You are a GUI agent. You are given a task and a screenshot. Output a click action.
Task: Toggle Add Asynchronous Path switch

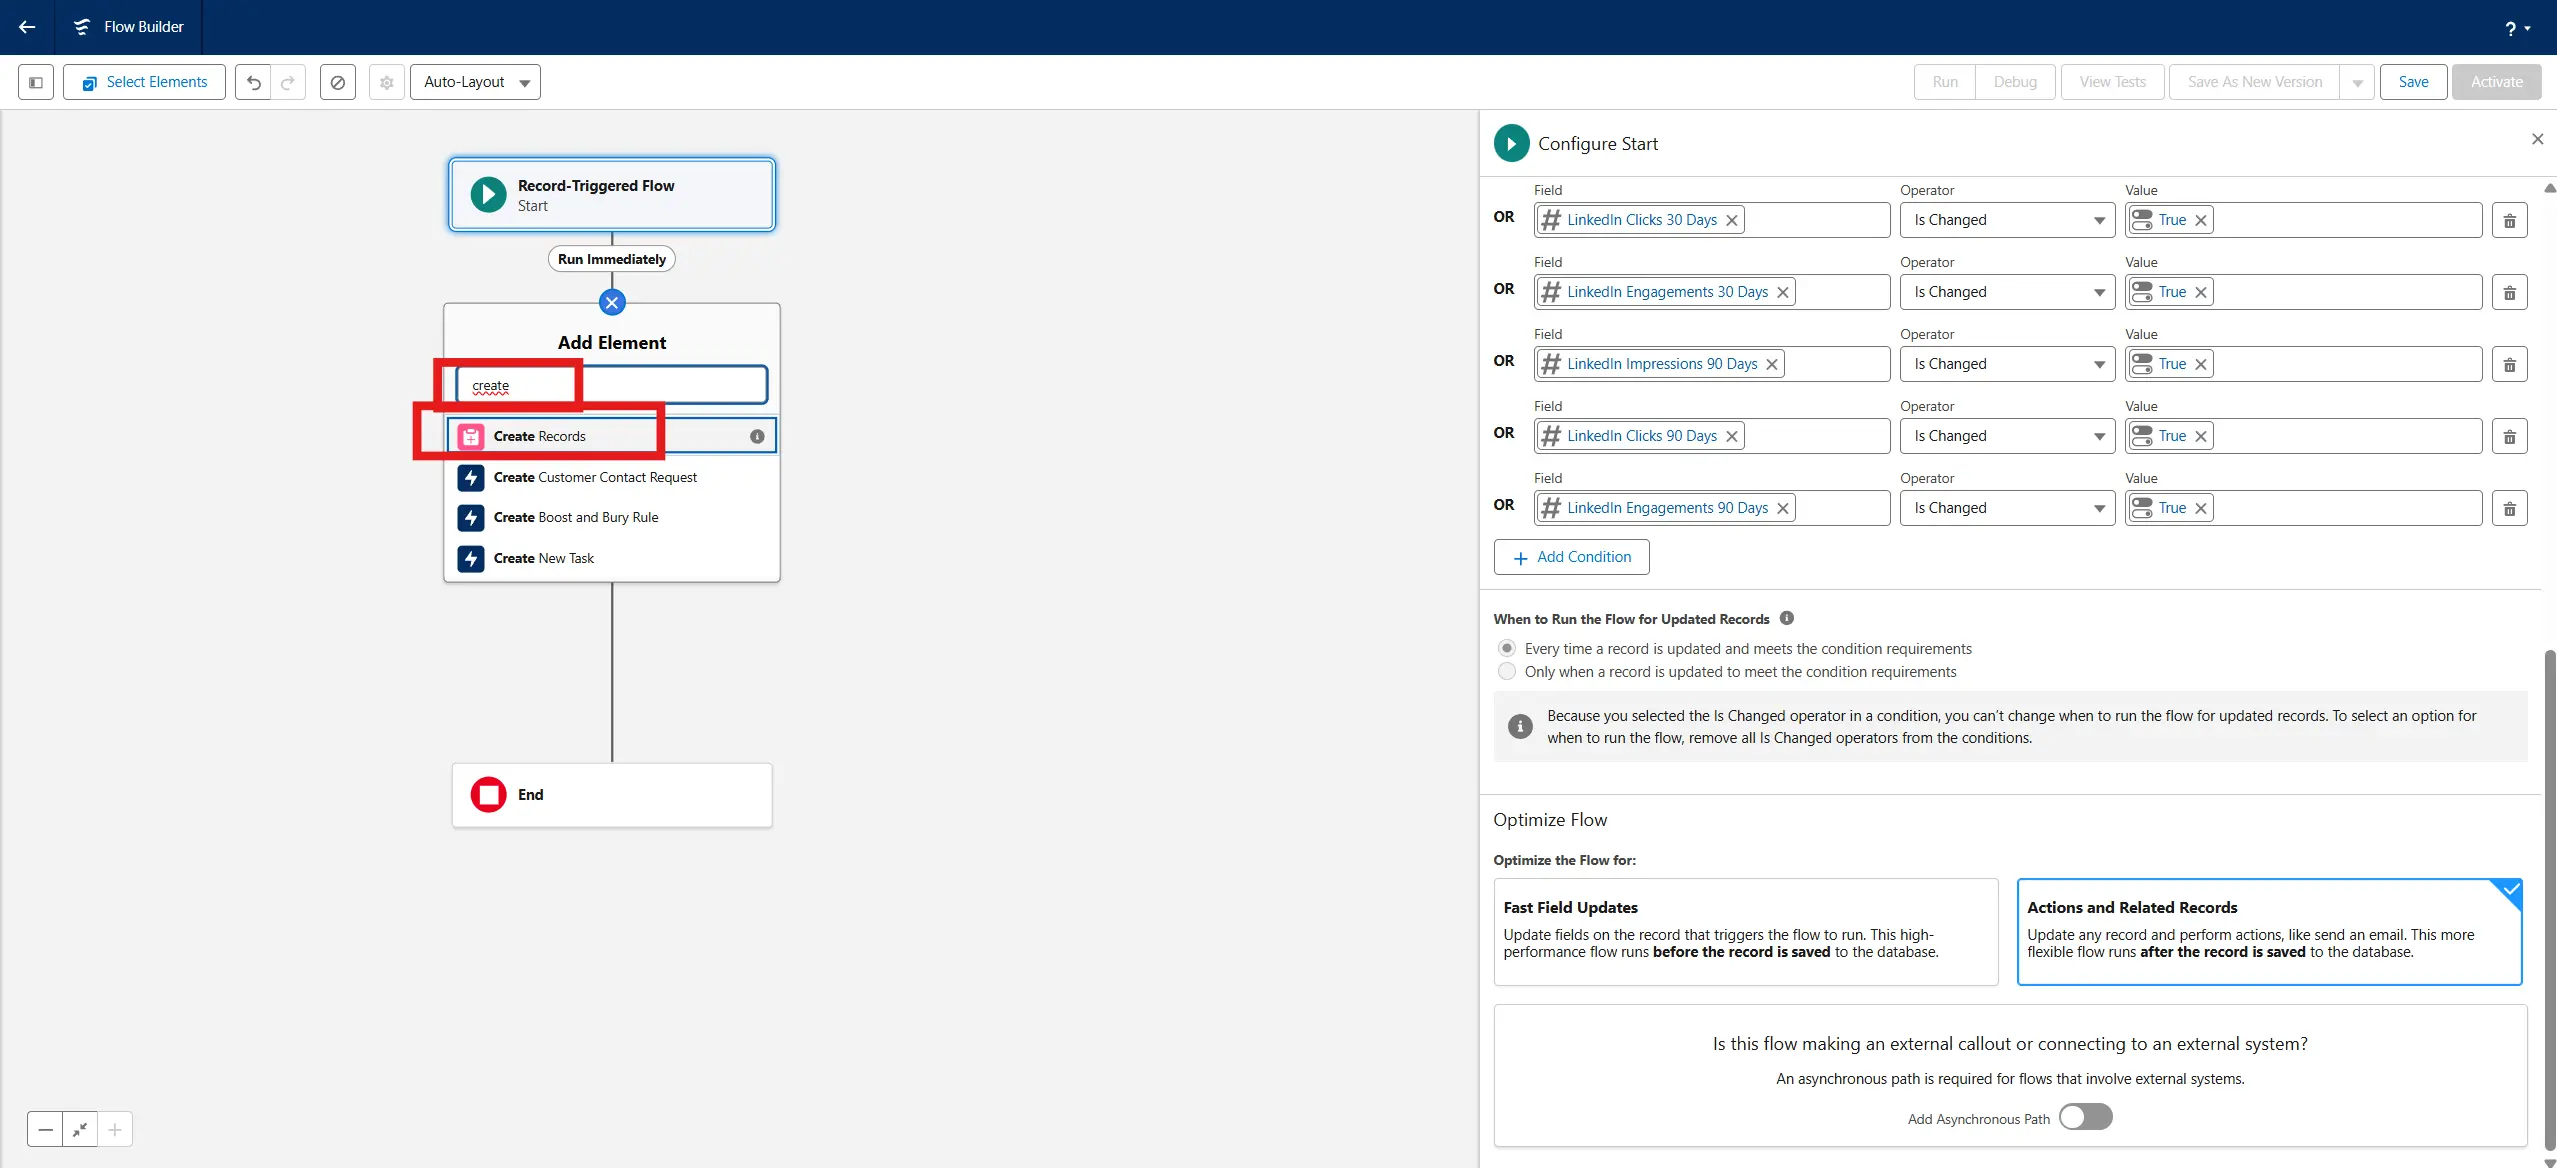(2085, 1117)
